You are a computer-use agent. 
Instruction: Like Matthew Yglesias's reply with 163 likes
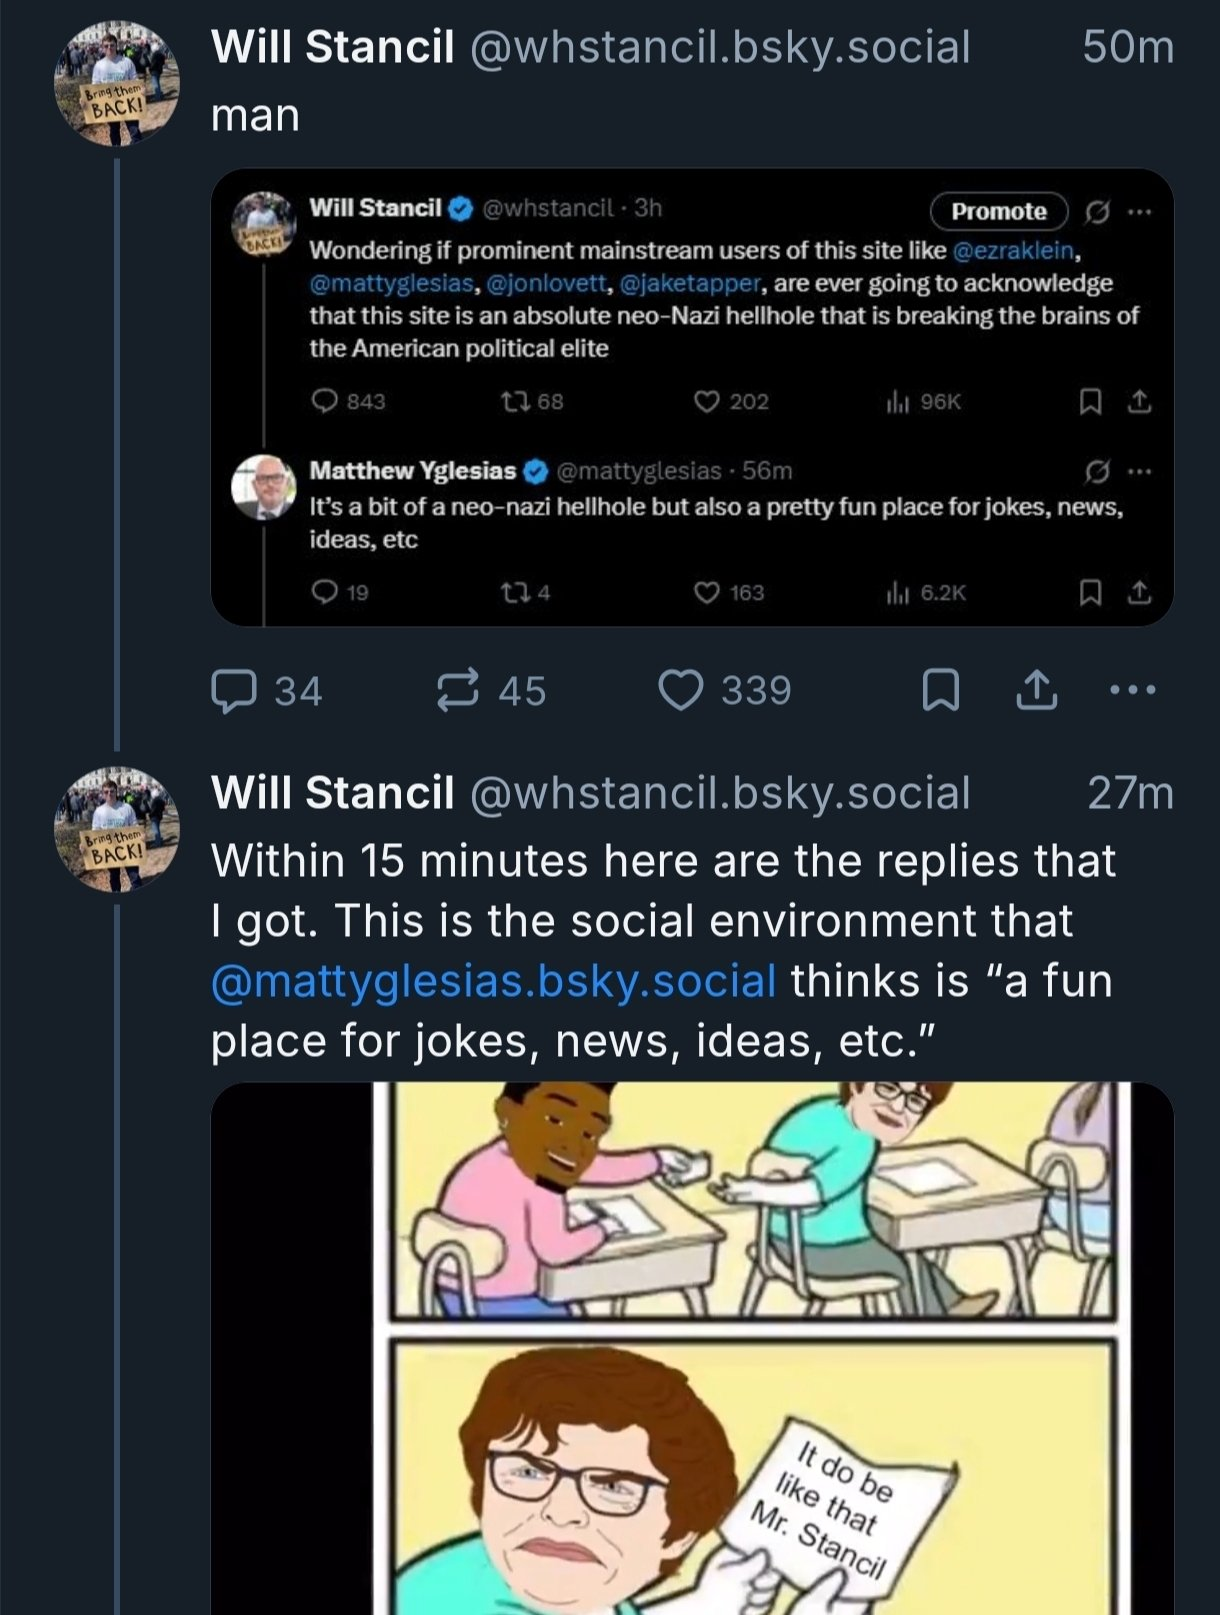[707, 593]
